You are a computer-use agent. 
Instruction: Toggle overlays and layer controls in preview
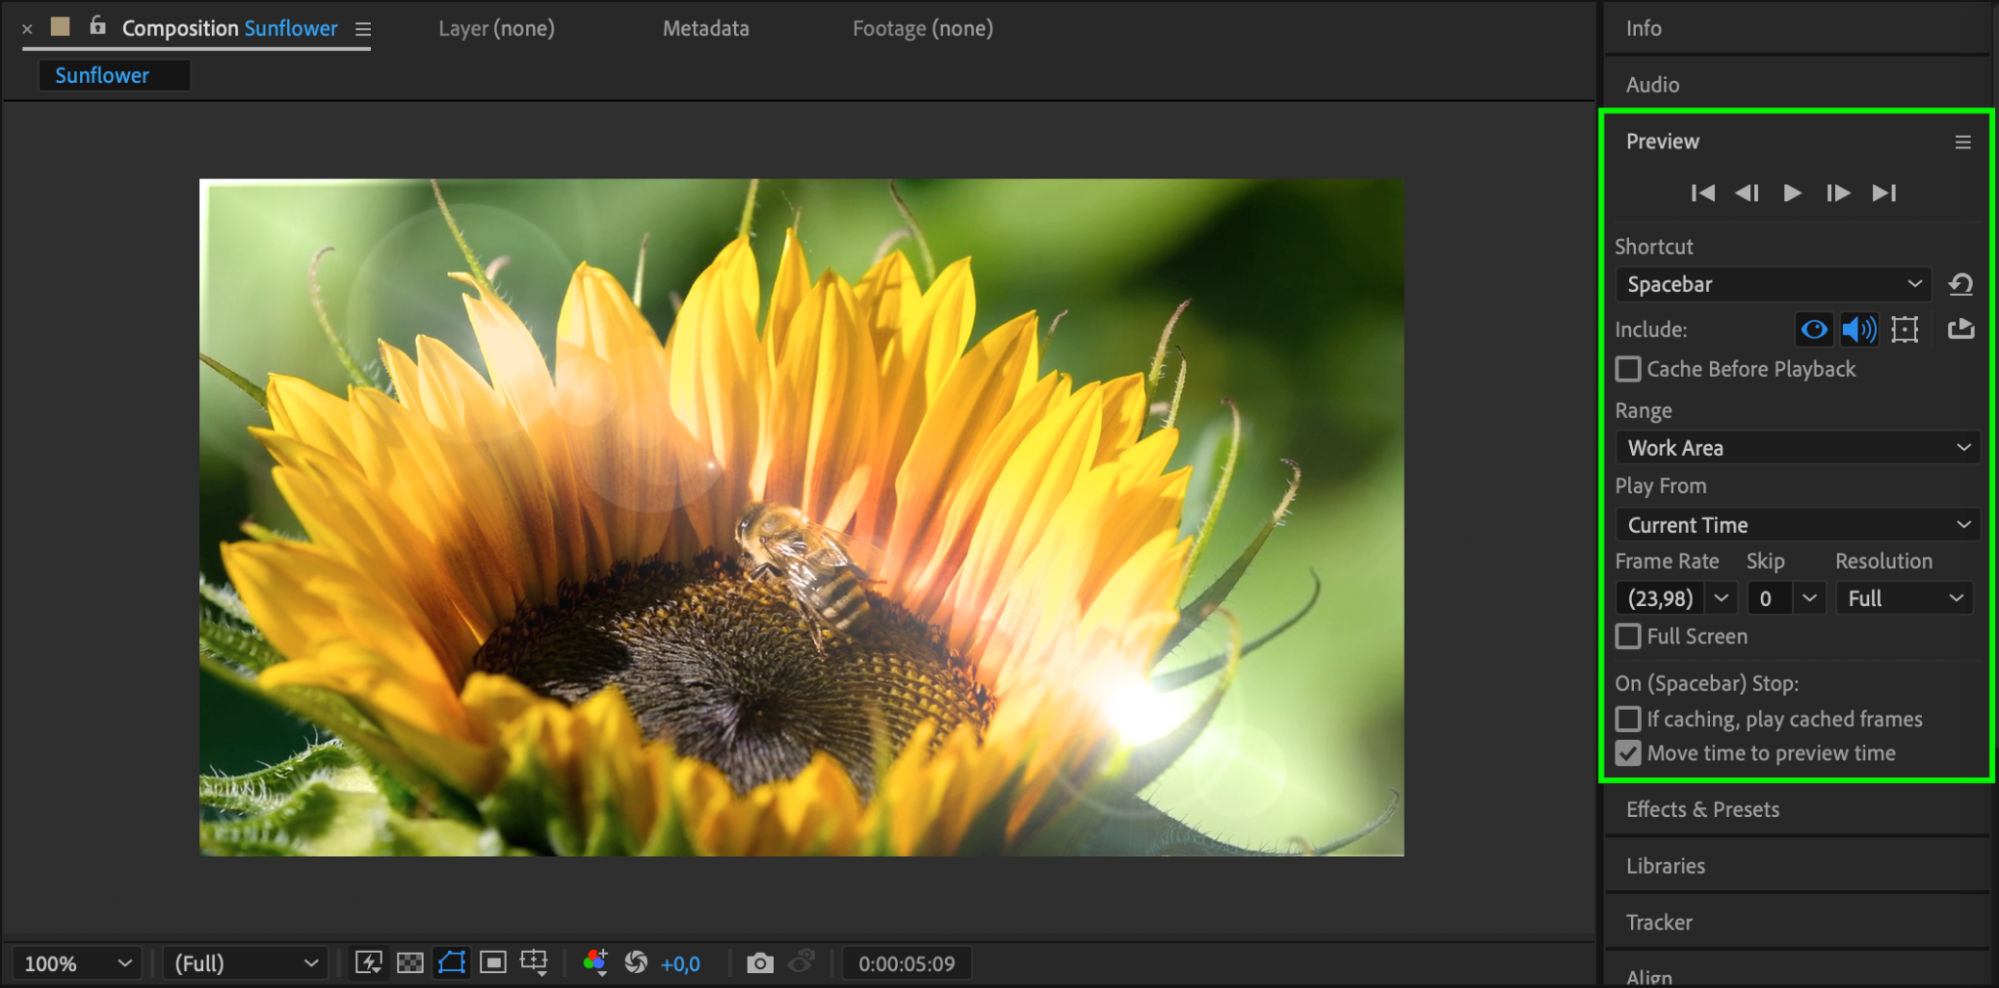click(1905, 329)
